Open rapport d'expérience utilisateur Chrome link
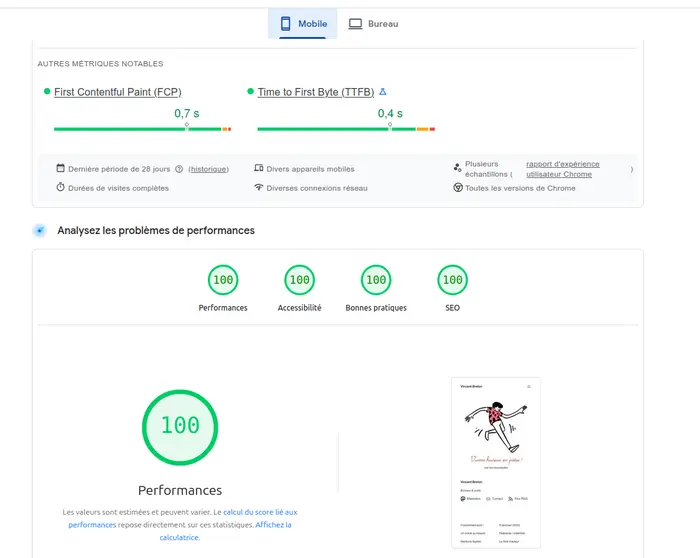This screenshot has height=558, width=700. point(562,169)
